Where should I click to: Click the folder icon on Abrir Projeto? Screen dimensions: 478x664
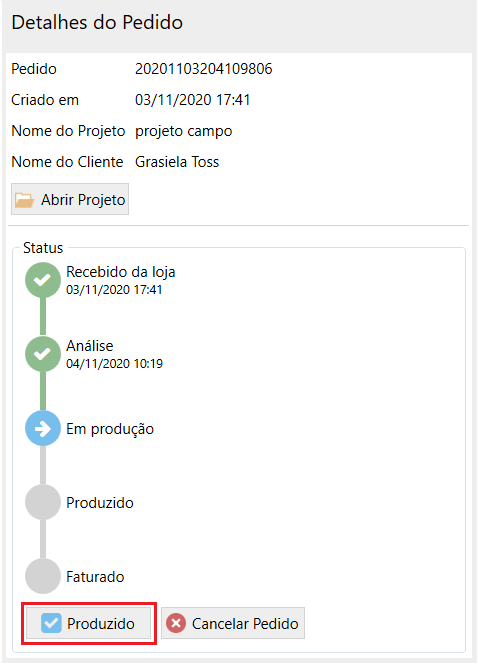click(25, 200)
